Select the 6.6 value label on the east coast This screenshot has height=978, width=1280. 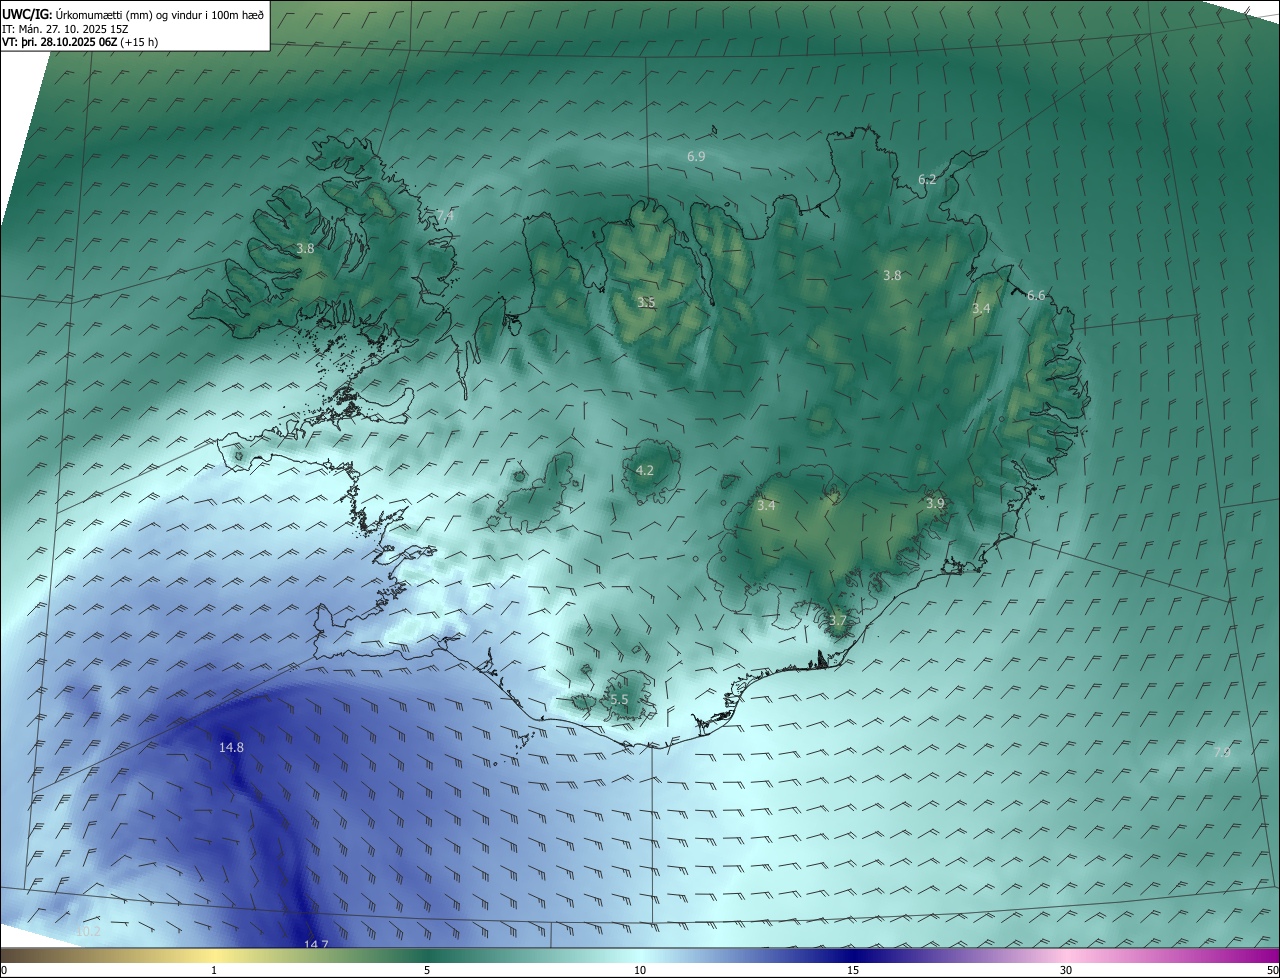(1036, 295)
